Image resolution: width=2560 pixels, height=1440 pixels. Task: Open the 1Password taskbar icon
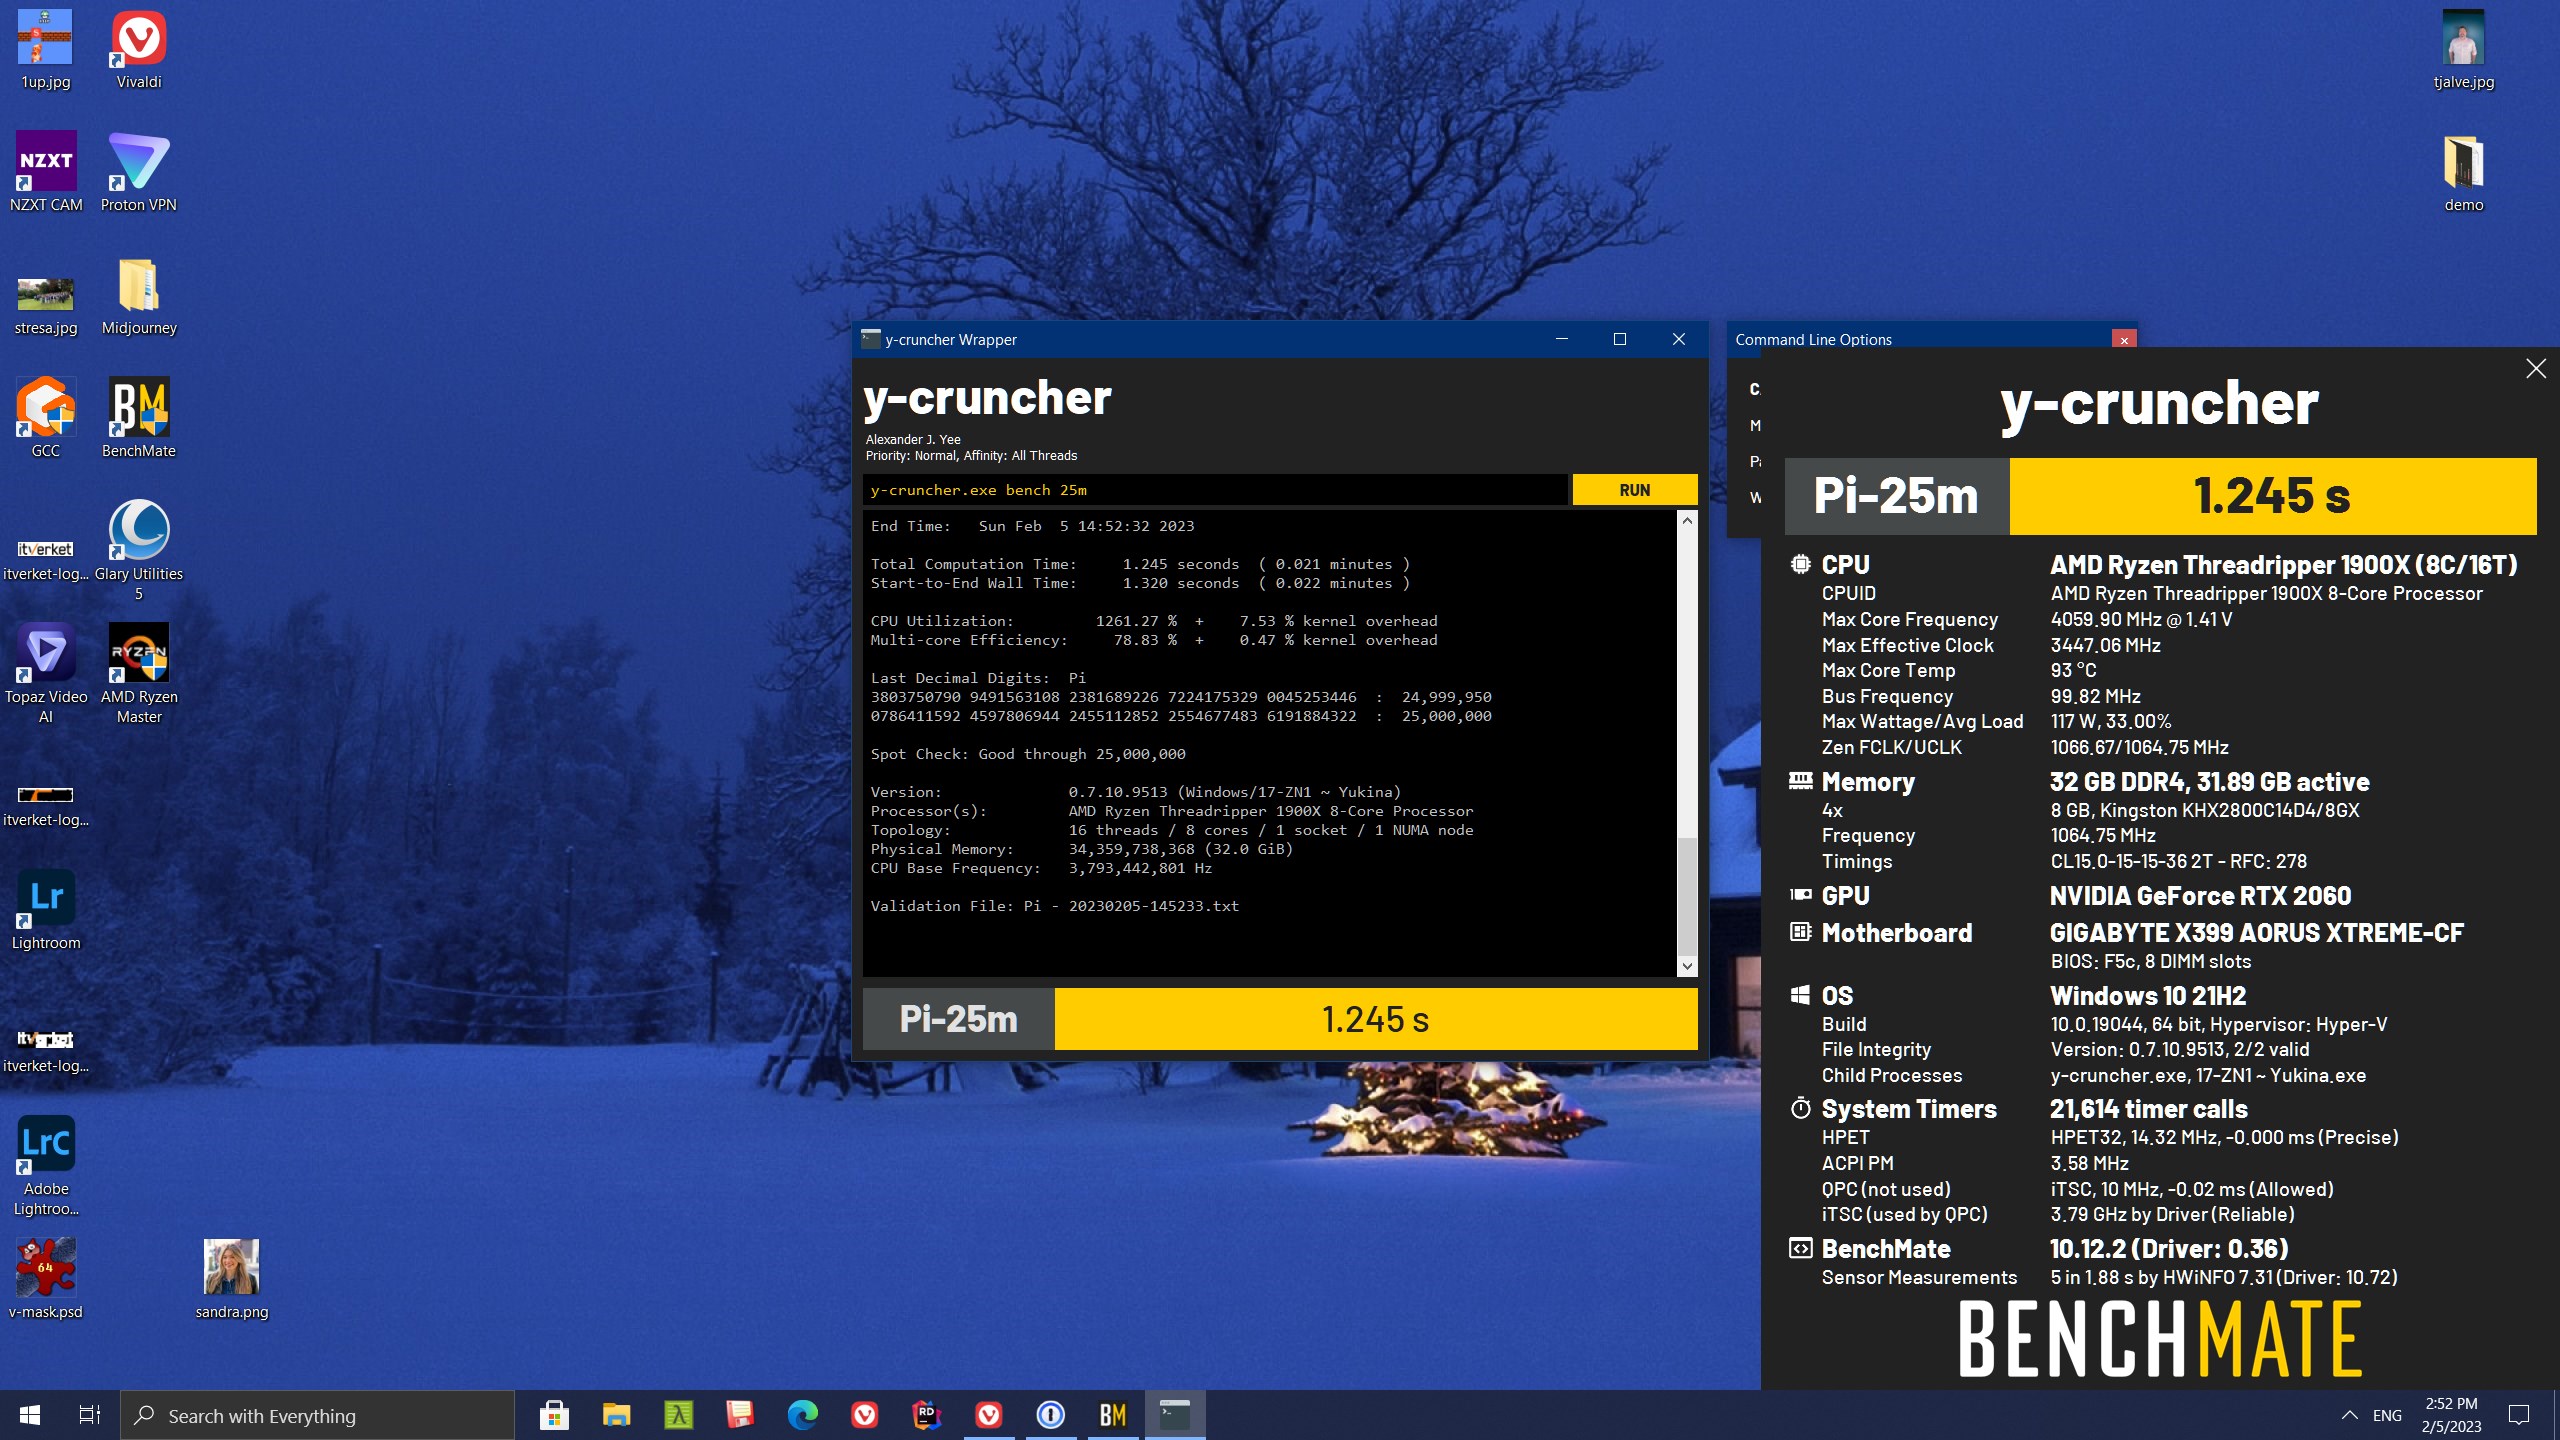(x=1050, y=1415)
